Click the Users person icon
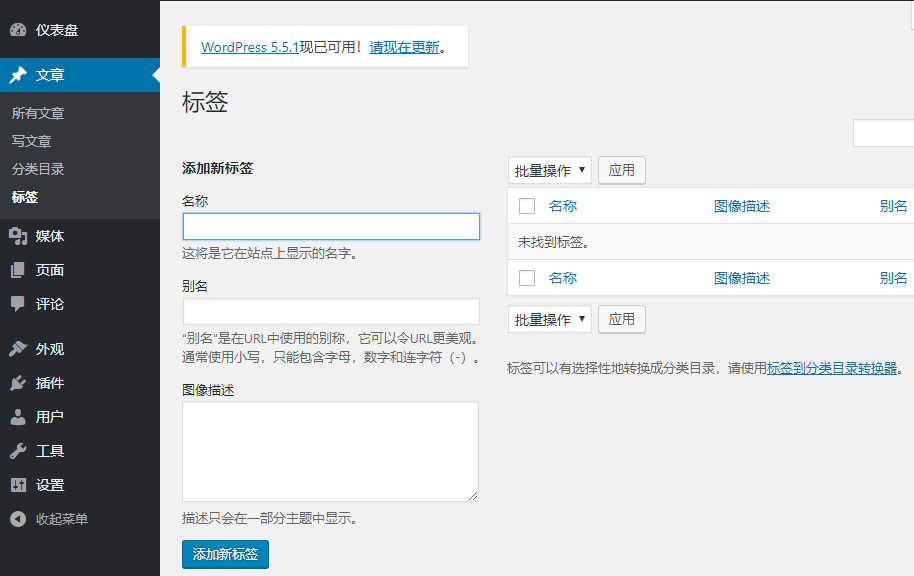914x576 pixels. 18,417
